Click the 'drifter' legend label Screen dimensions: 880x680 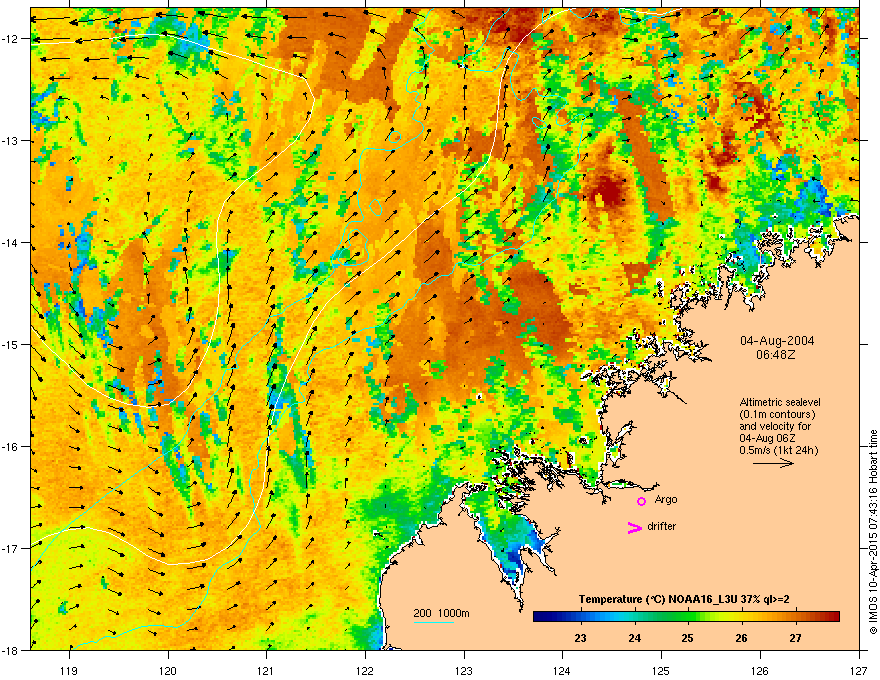point(662,526)
